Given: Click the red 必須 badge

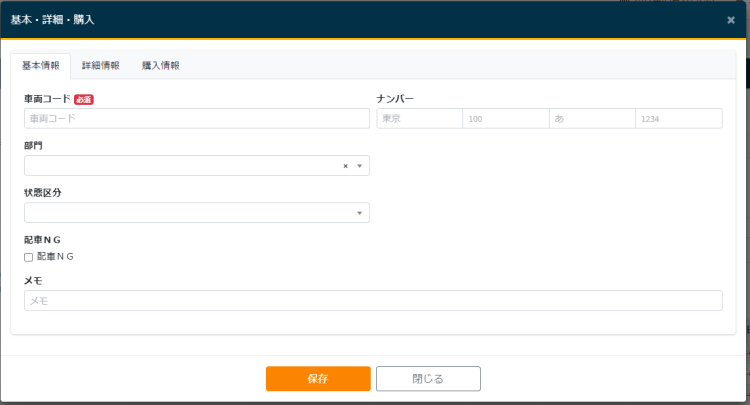Looking at the screenshot, I should pos(84,100).
